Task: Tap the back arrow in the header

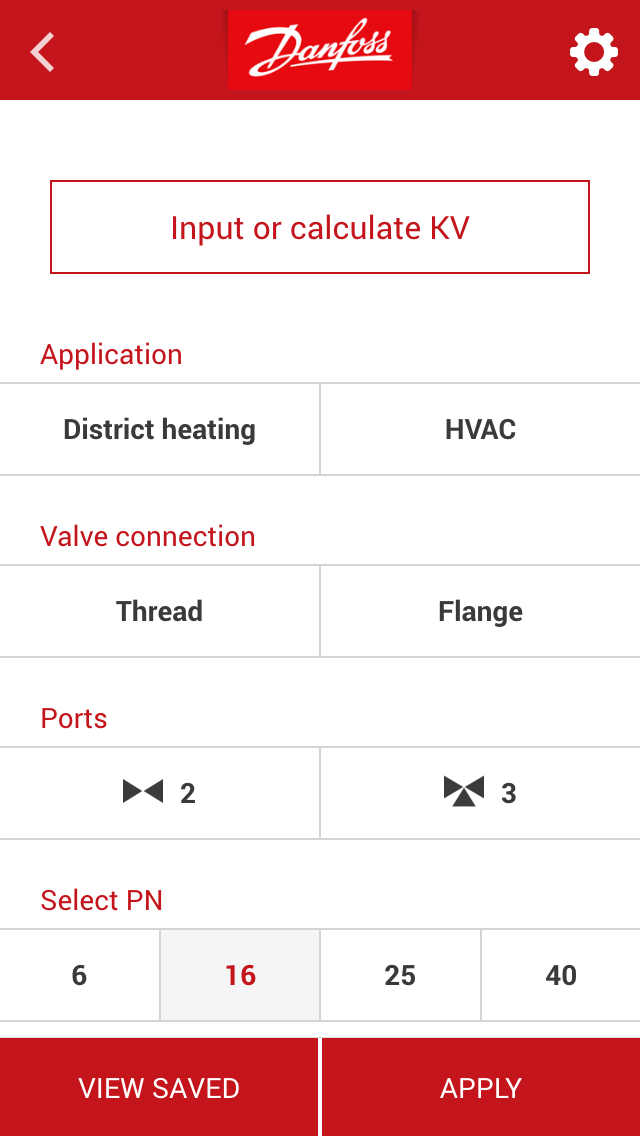Action: coord(42,50)
